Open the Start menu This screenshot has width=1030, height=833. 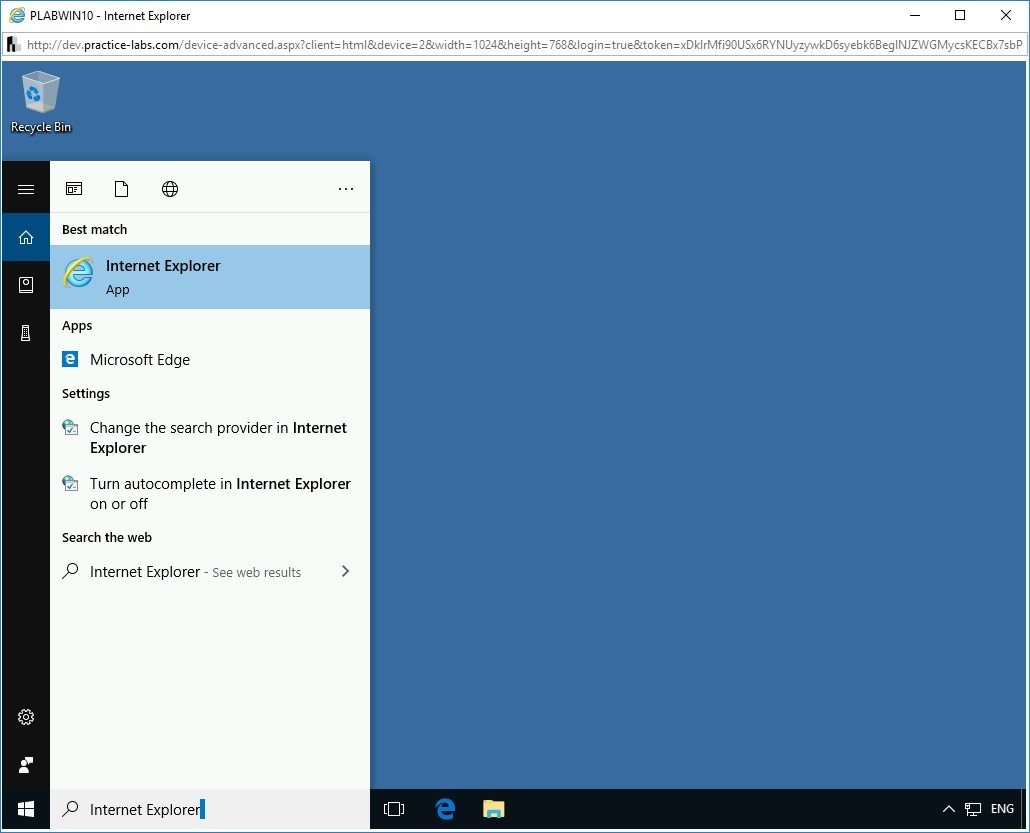(x=25, y=809)
